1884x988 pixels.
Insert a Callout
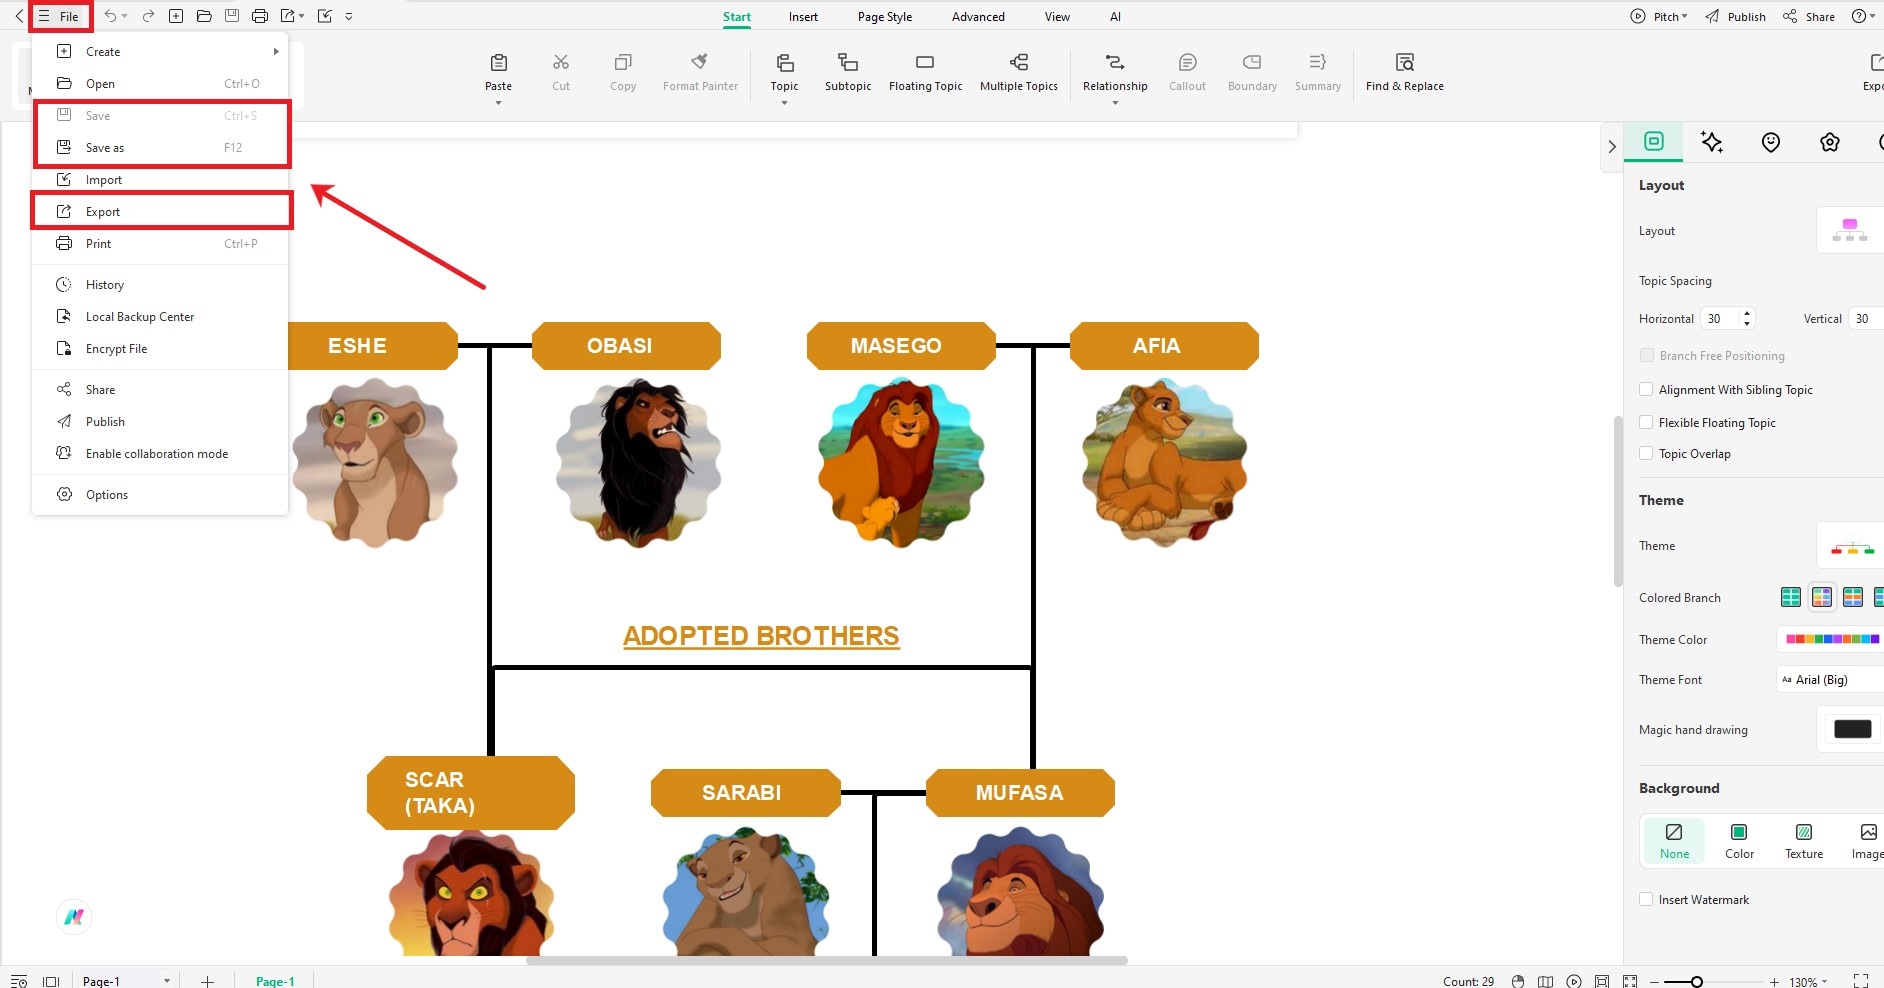1187,72
